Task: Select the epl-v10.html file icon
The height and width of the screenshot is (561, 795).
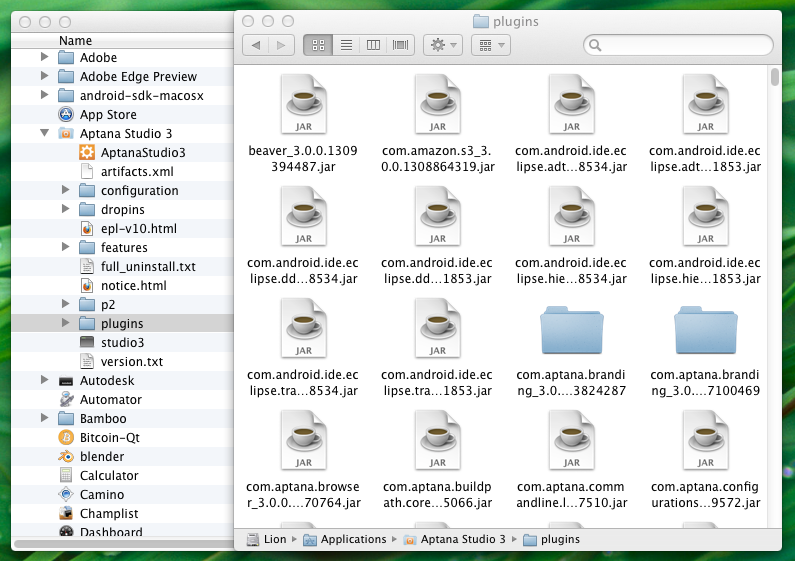Action: click(x=87, y=228)
